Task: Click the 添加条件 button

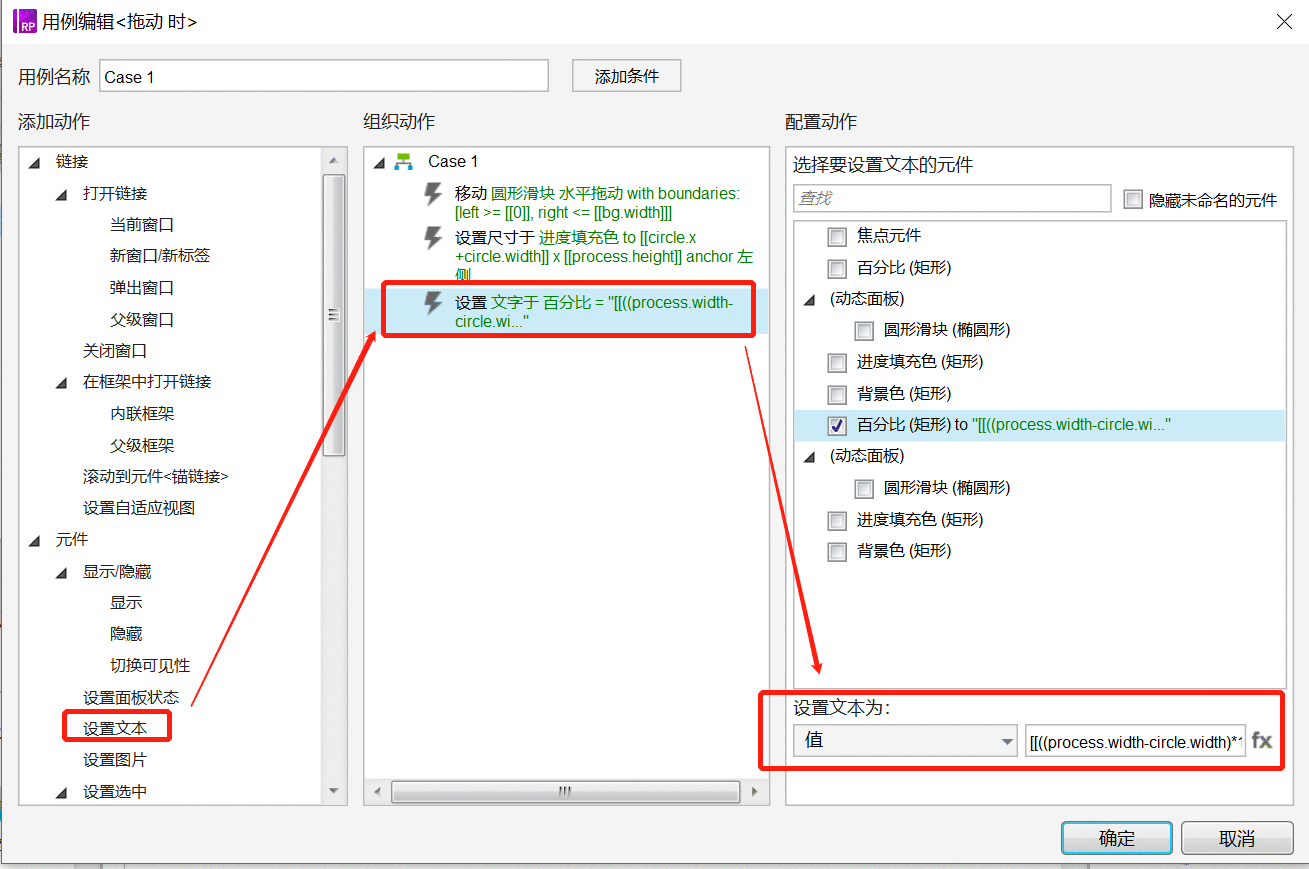Action: tap(627, 76)
